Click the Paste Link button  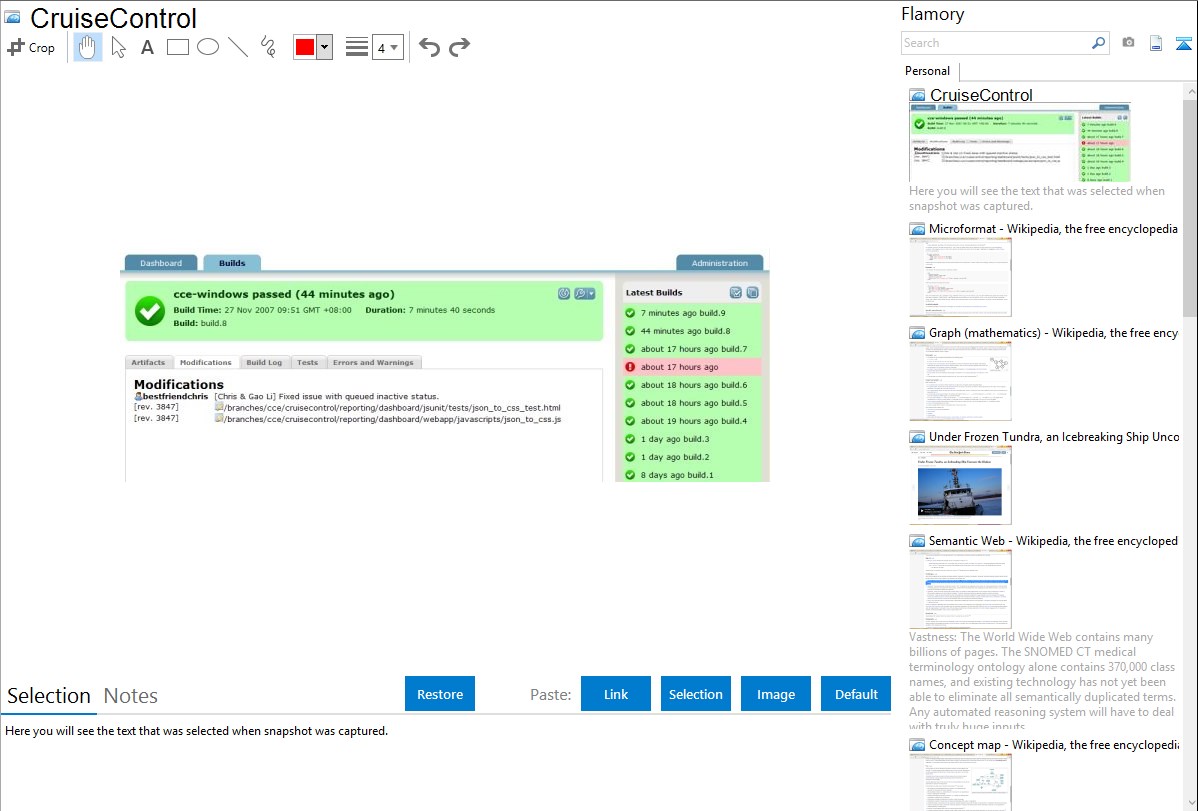616,694
